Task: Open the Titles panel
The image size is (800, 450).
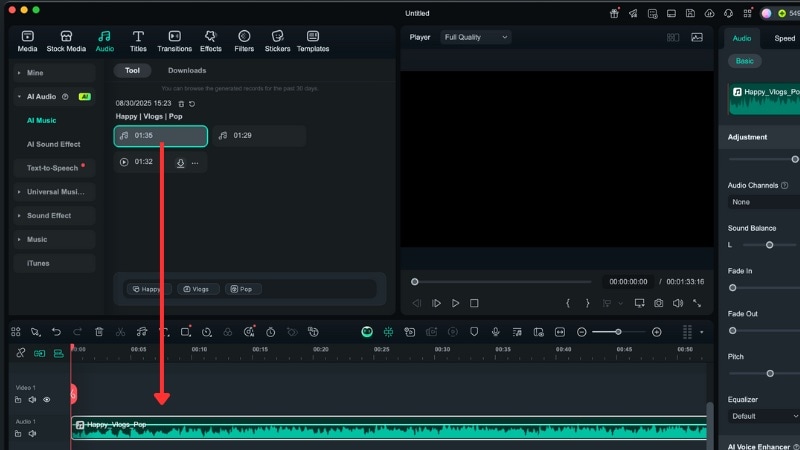Action: 138,41
